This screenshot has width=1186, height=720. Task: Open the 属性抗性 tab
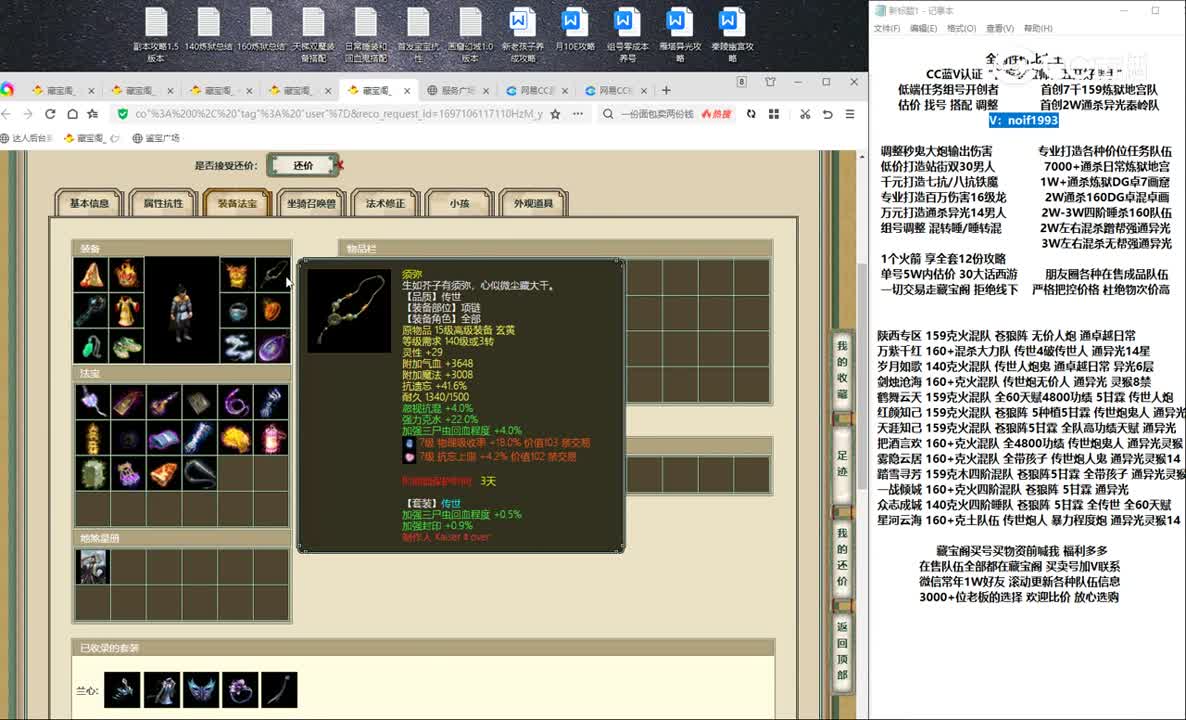163,203
